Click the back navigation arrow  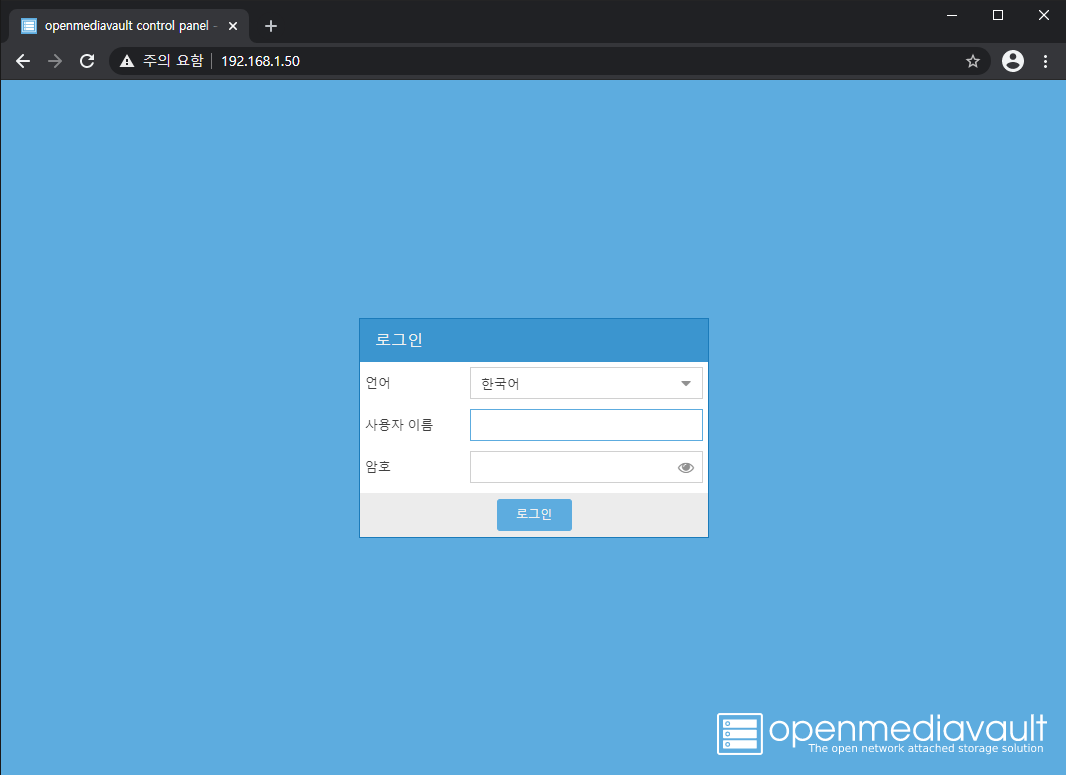[x=22, y=61]
